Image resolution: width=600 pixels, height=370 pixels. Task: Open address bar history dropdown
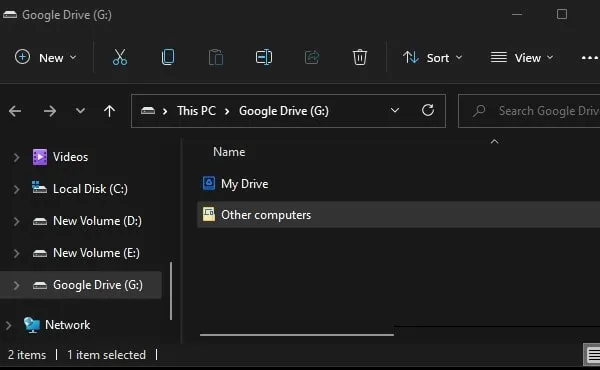click(x=395, y=111)
